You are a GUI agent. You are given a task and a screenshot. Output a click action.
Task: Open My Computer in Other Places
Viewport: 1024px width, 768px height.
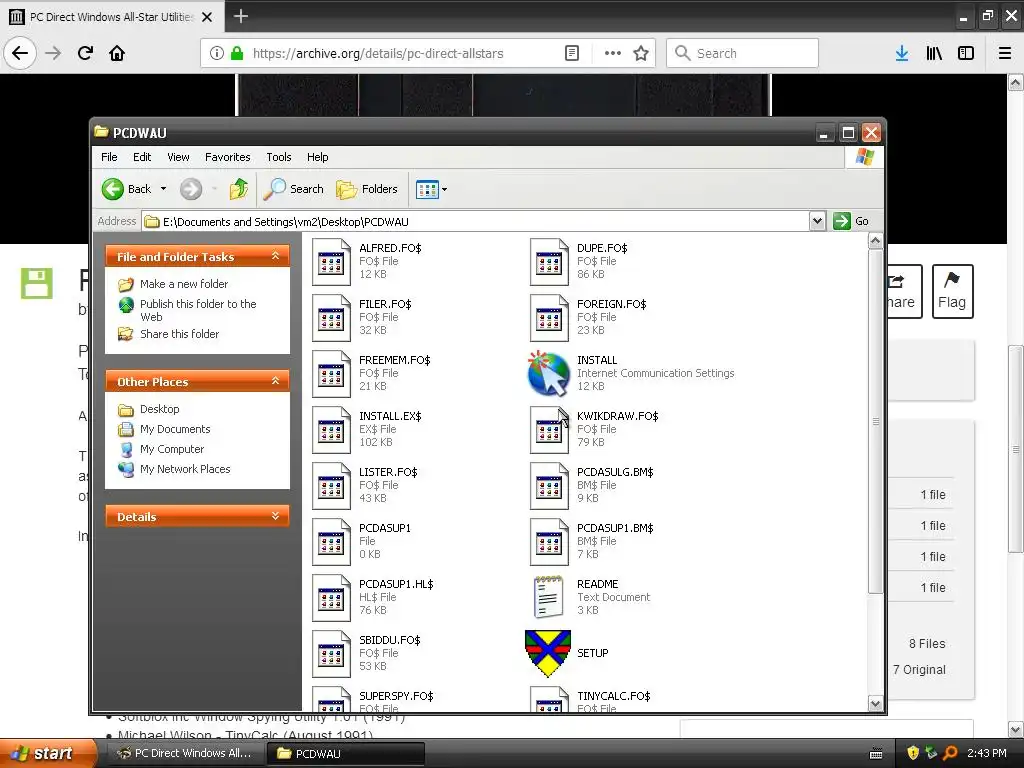172,449
